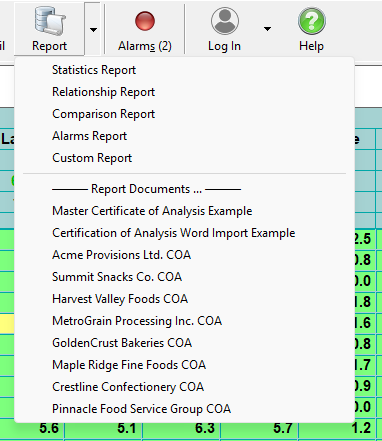The image size is (382, 441).
Task: Expand the Log In dropdown arrow
Action: pos(267,29)
